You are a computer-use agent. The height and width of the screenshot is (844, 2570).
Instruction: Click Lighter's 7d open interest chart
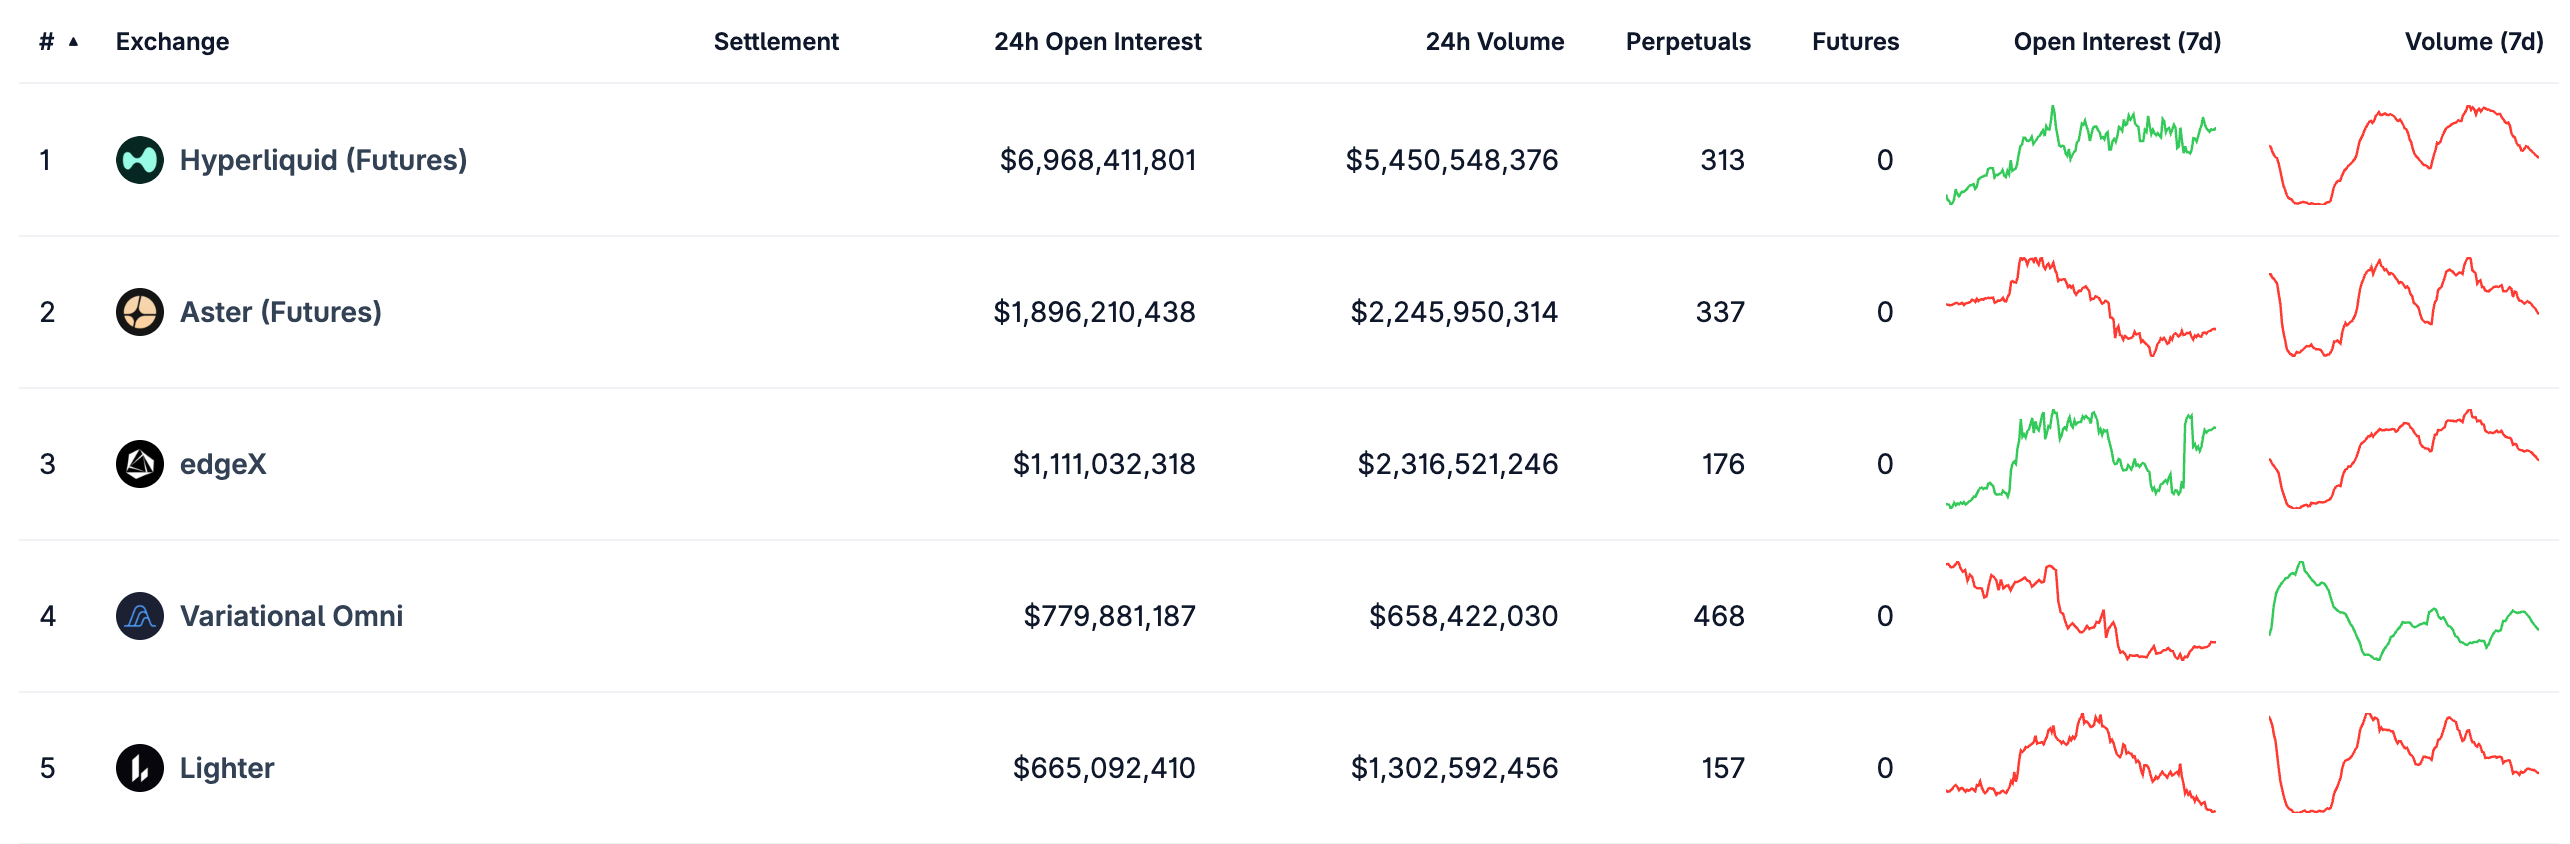(x=2080, y=764)
